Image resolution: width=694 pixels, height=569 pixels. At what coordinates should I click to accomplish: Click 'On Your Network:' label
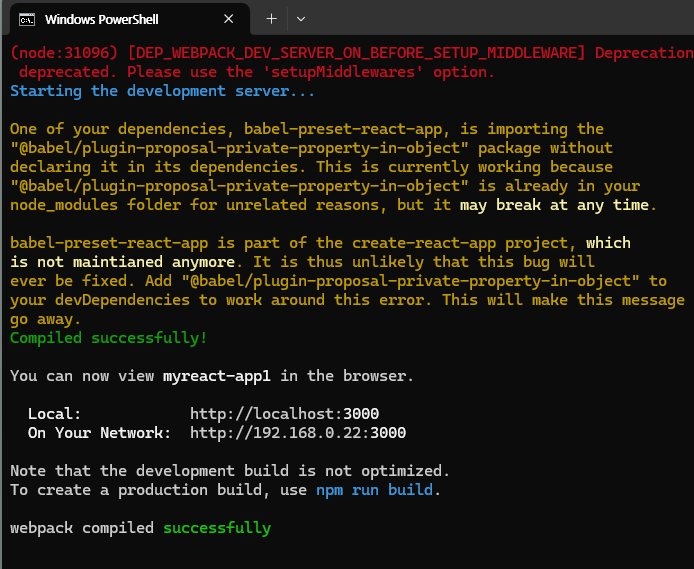pos(99,433)
